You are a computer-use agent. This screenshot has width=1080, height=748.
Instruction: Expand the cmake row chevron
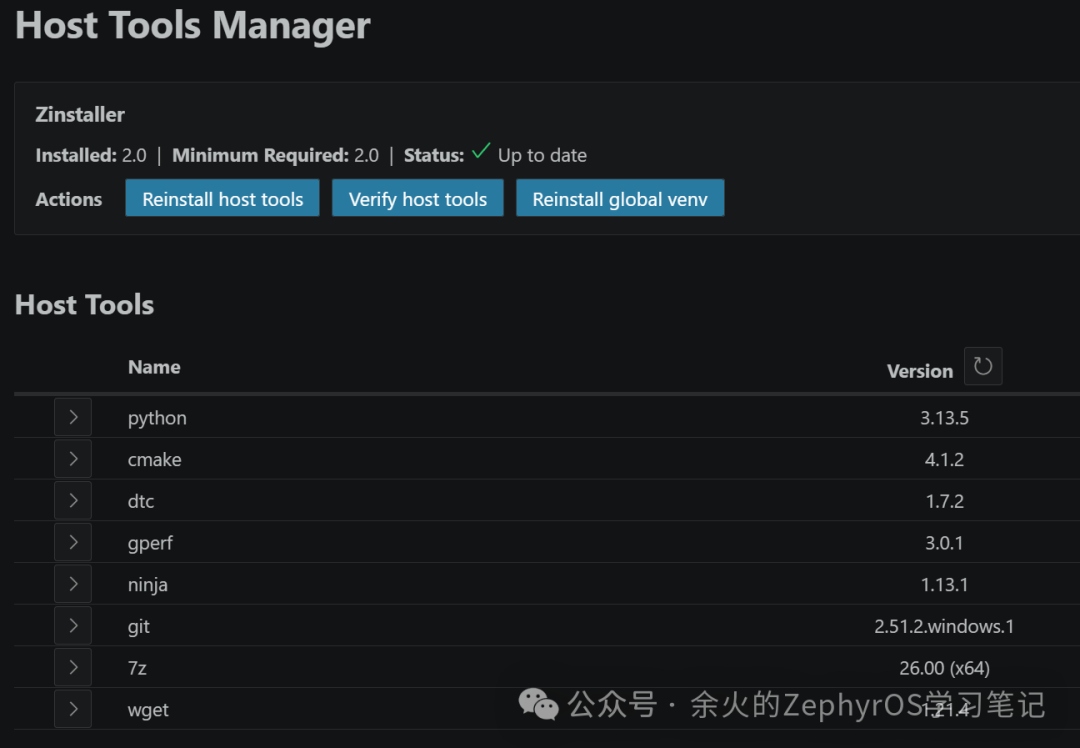click(x=73, y=459)
